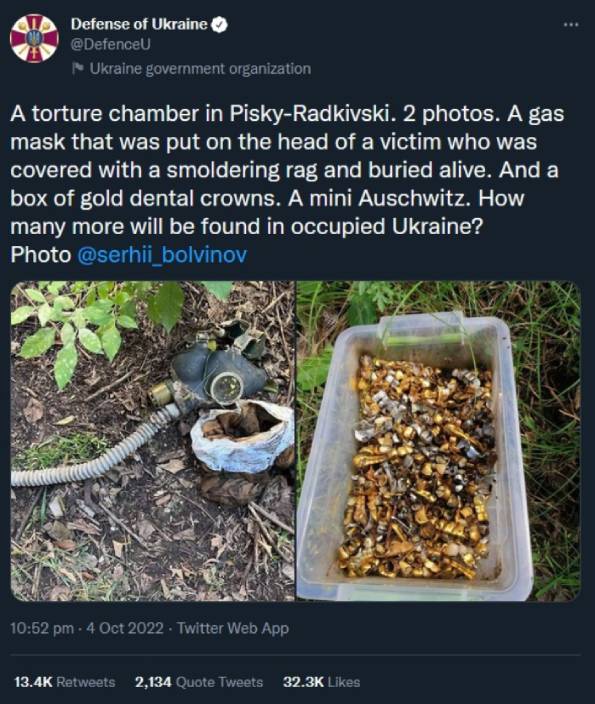This screenshot has height=704, width=595.
Task: Open the @DefenceU handle
Action: click(x=110, y=44)
